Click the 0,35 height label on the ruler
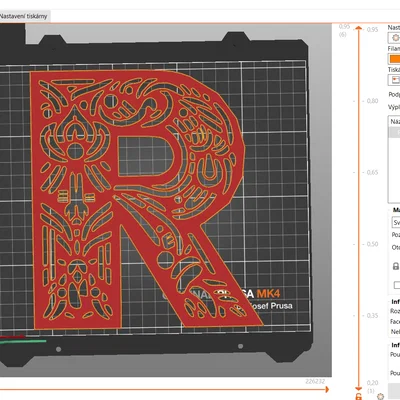The width and height of the screenshot is (400, 400). coord(372,316)
